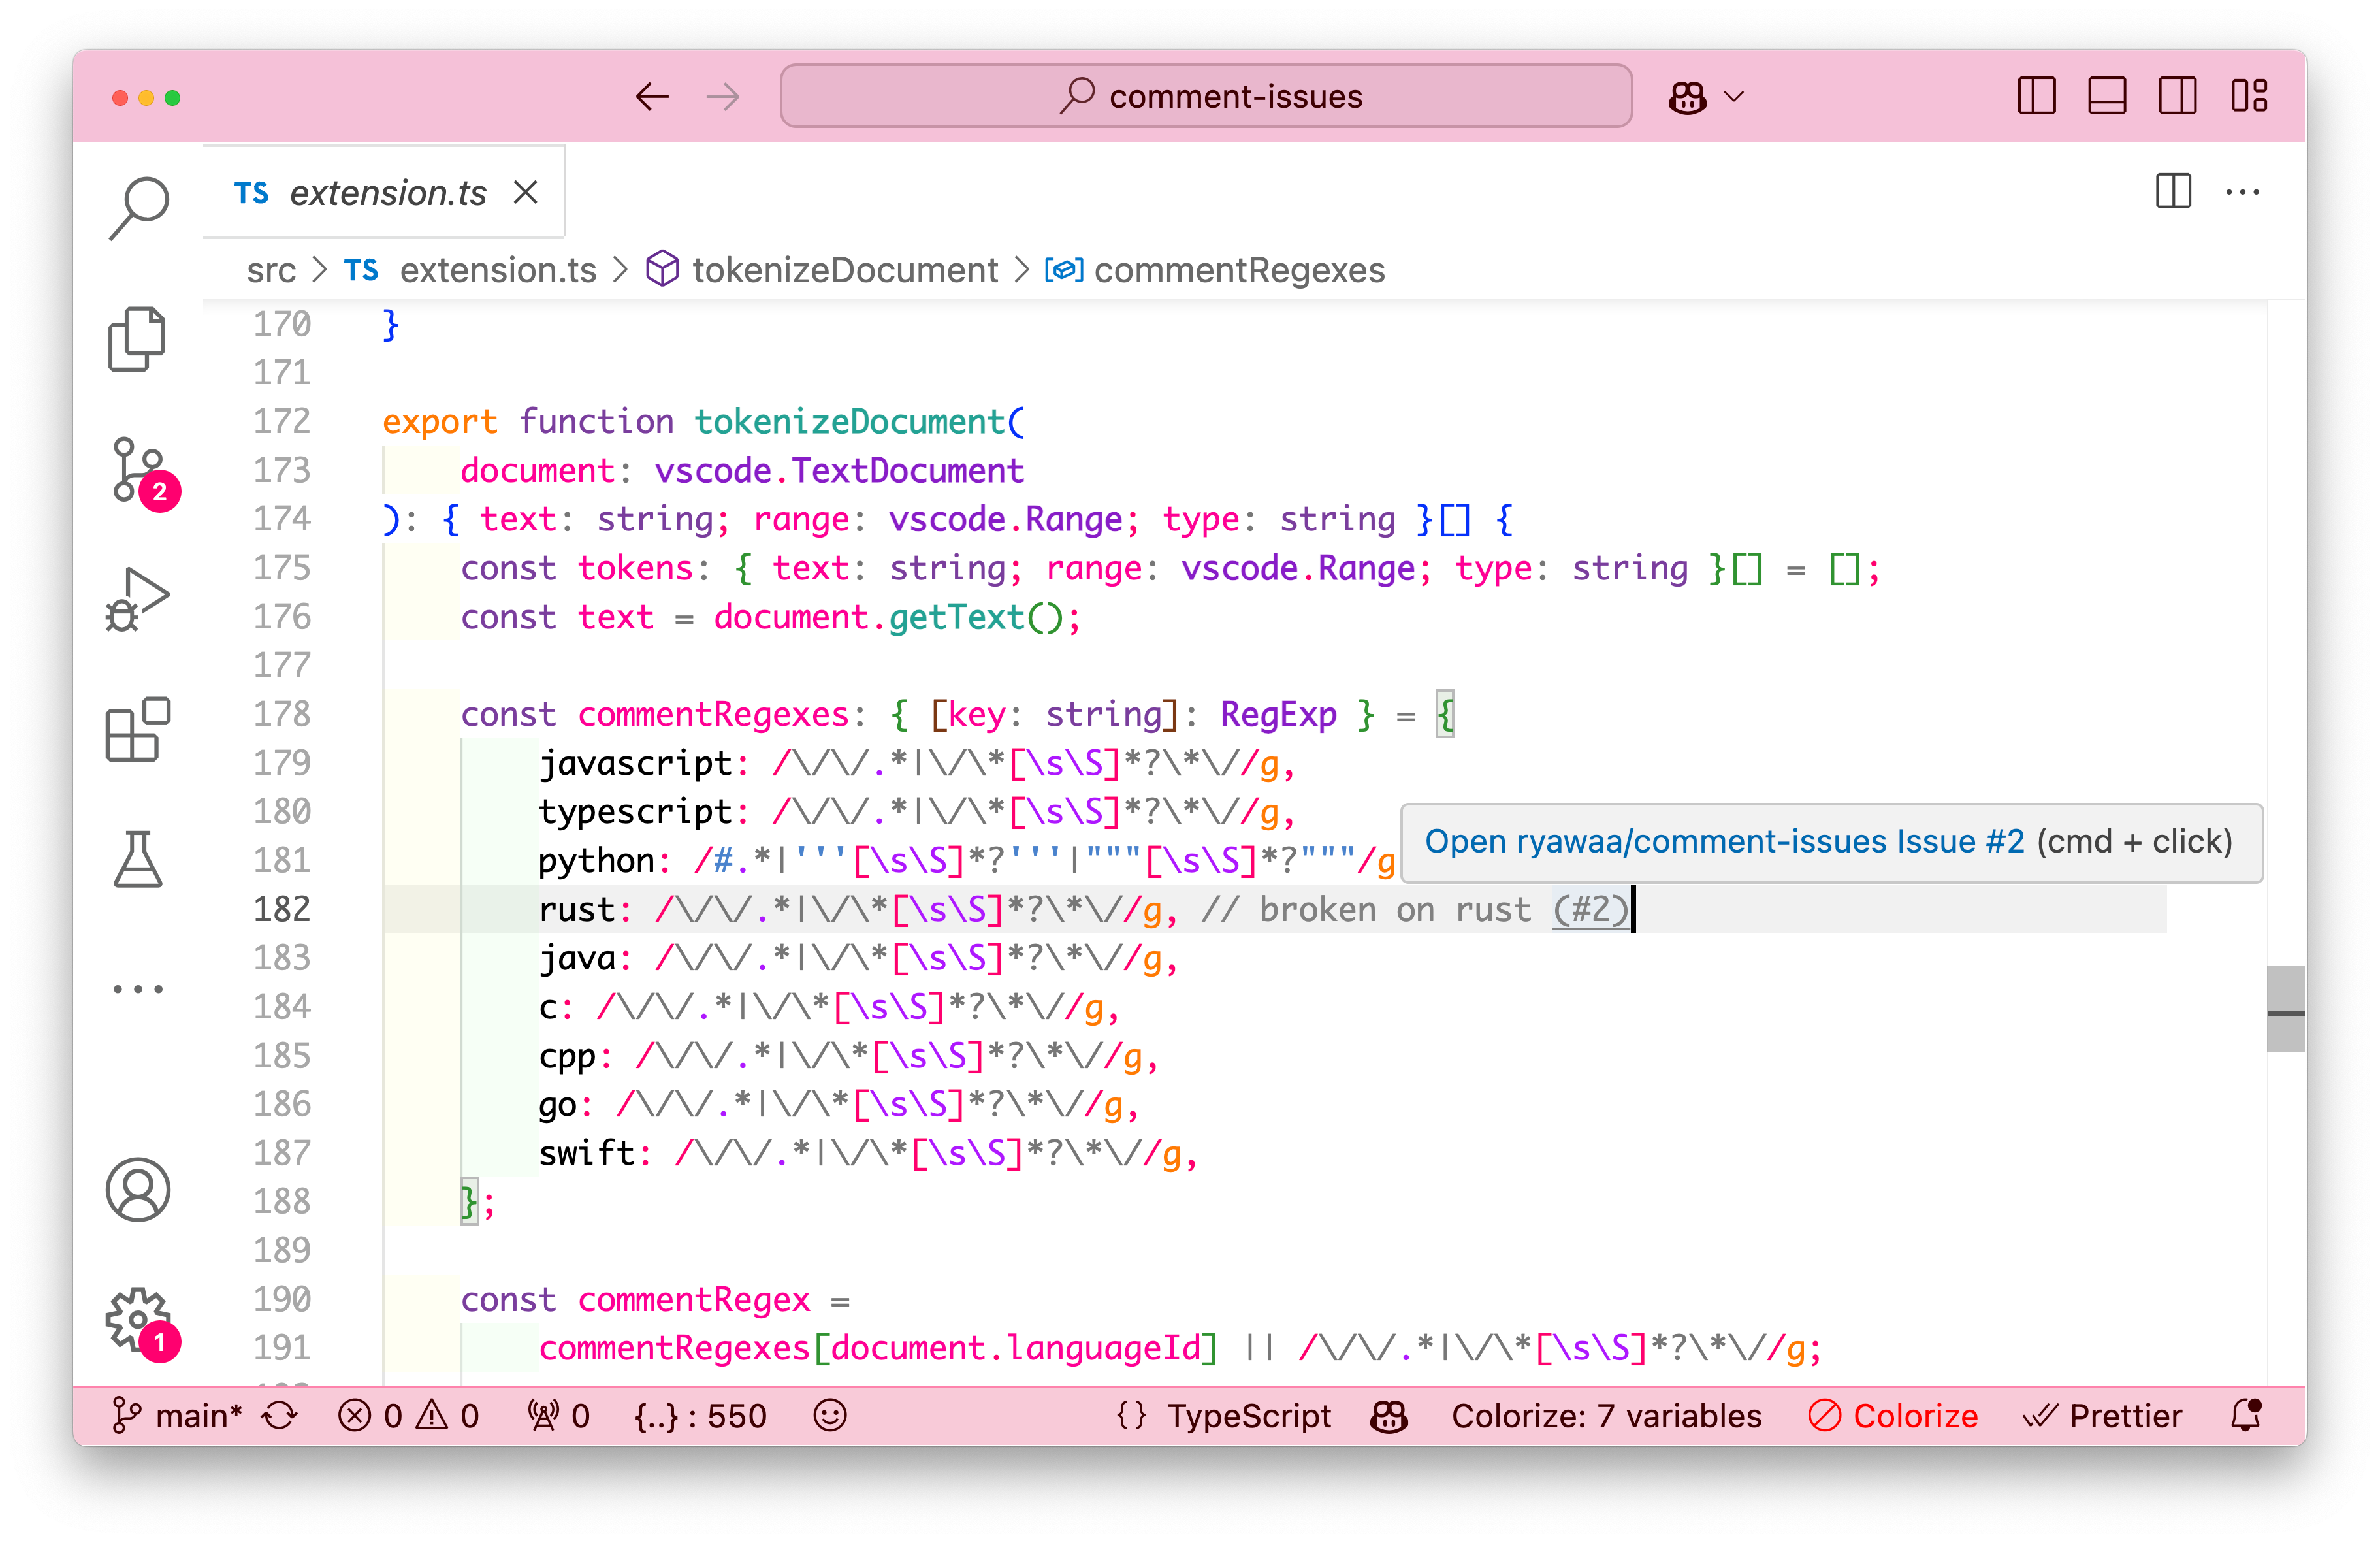Click vscode.TextDocument type on line 173
The height and width of the screenshot is (1543, 2380).
pos(839,470)
